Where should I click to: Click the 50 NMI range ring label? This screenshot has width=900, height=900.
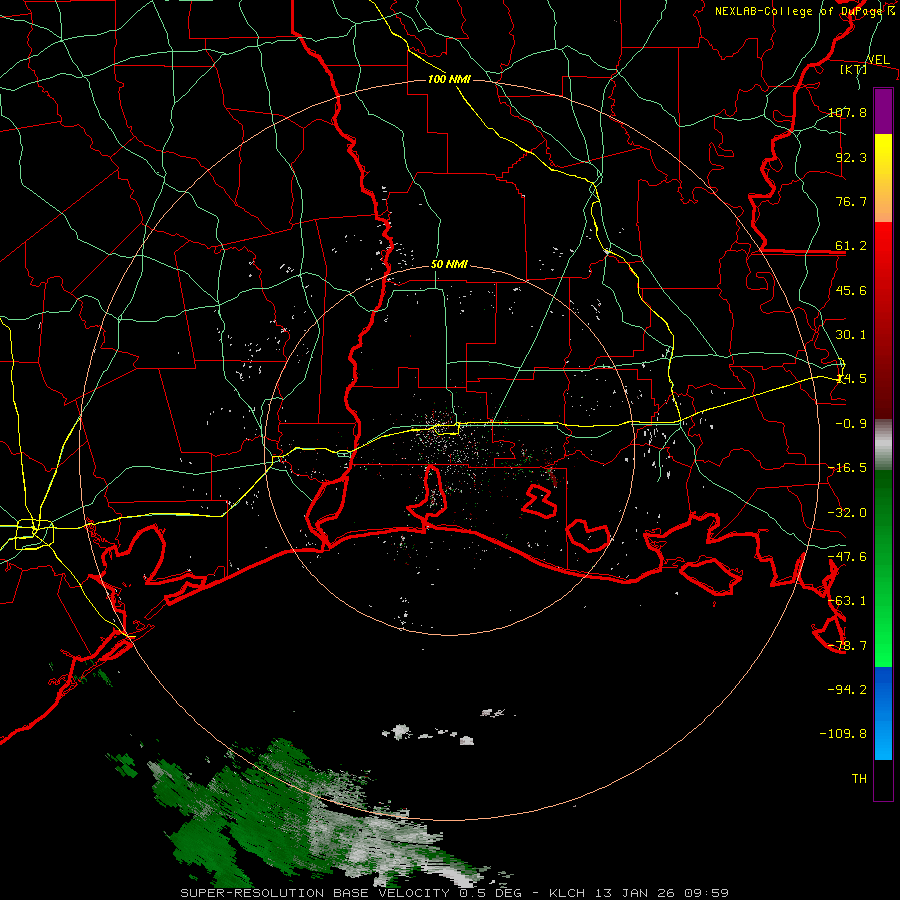pyautogui.click(x=449, y=265)
